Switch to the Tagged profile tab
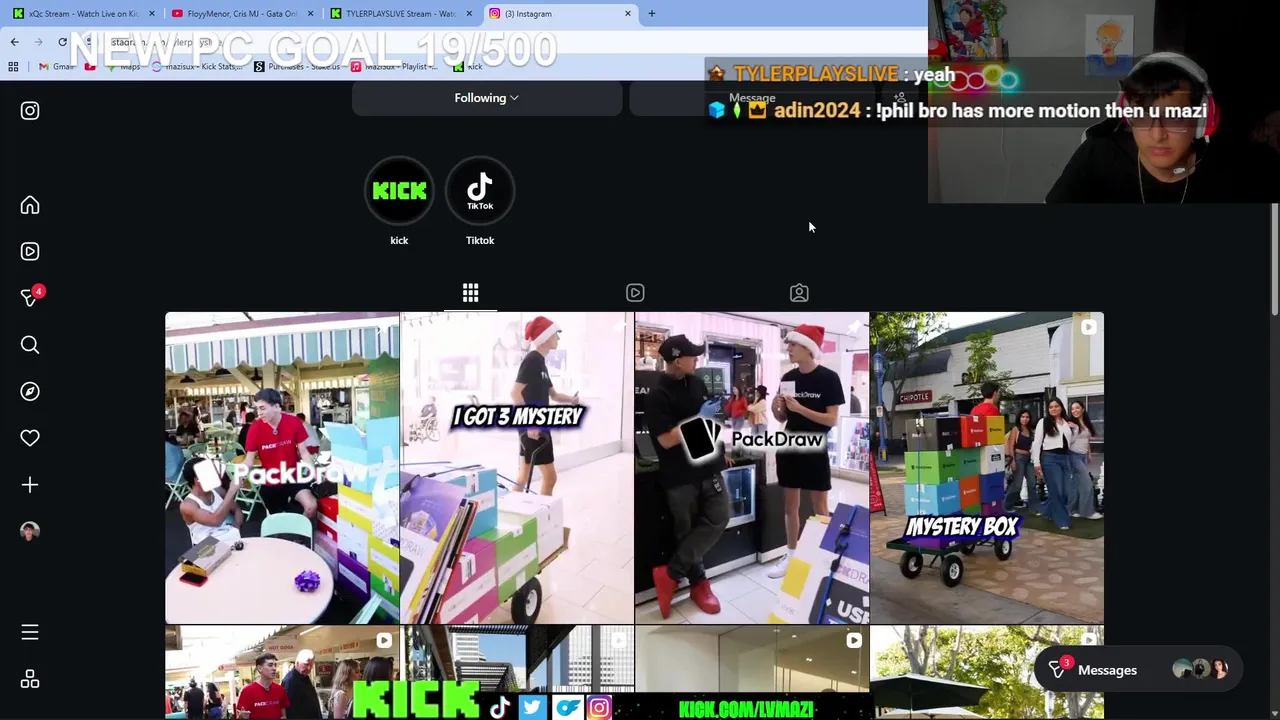 (799, 293)
